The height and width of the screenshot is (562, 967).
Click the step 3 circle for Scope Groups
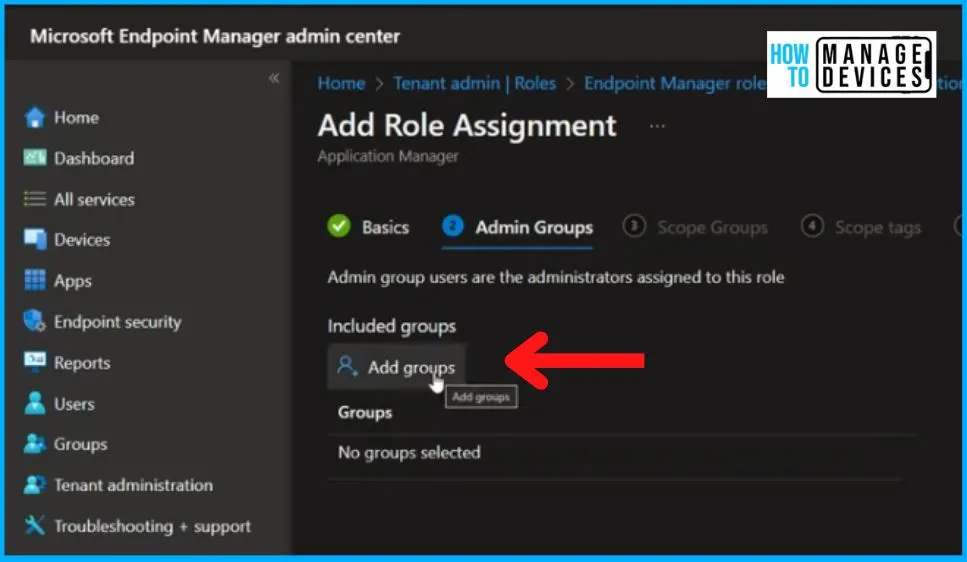coord(634,226)
